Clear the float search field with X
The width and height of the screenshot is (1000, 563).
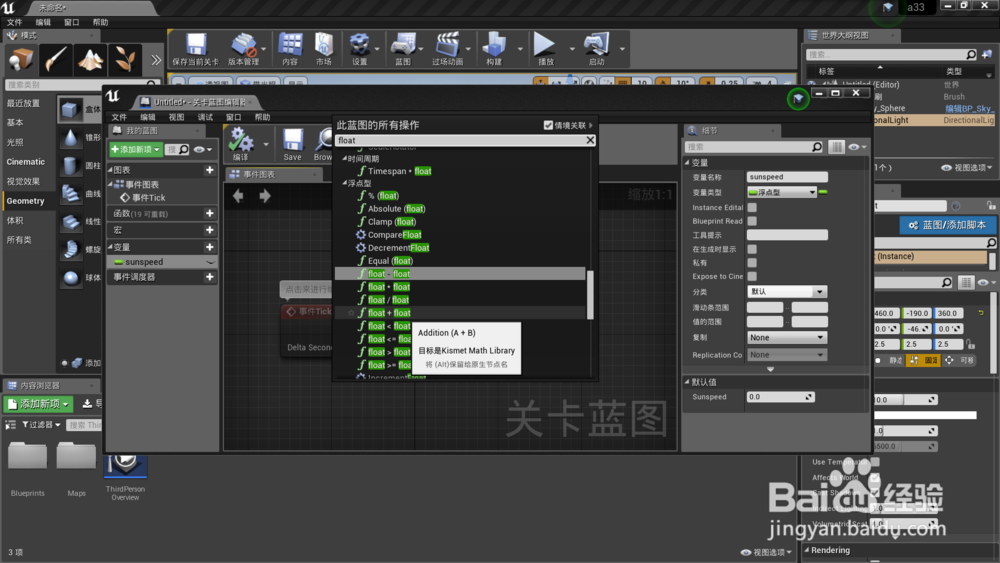590,140
